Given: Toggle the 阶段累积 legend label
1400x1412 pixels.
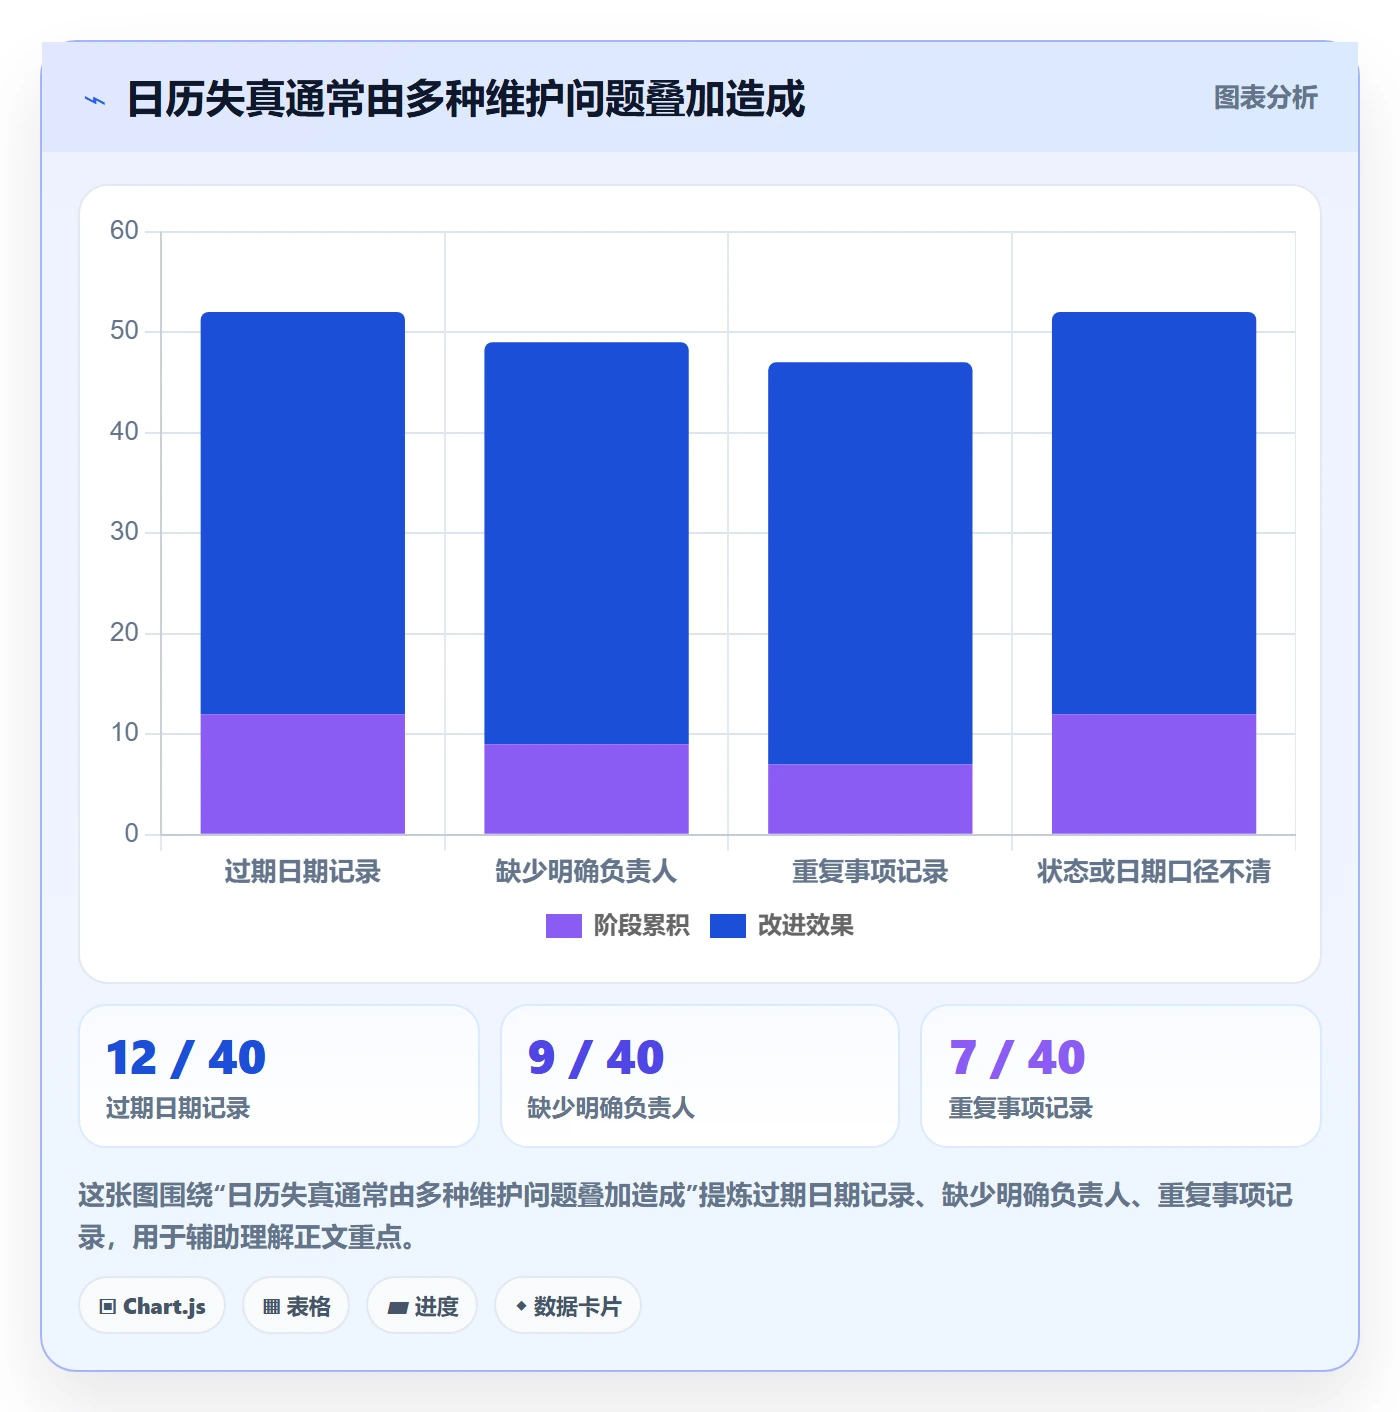Looking at the screenshot, I should (642, 926).
